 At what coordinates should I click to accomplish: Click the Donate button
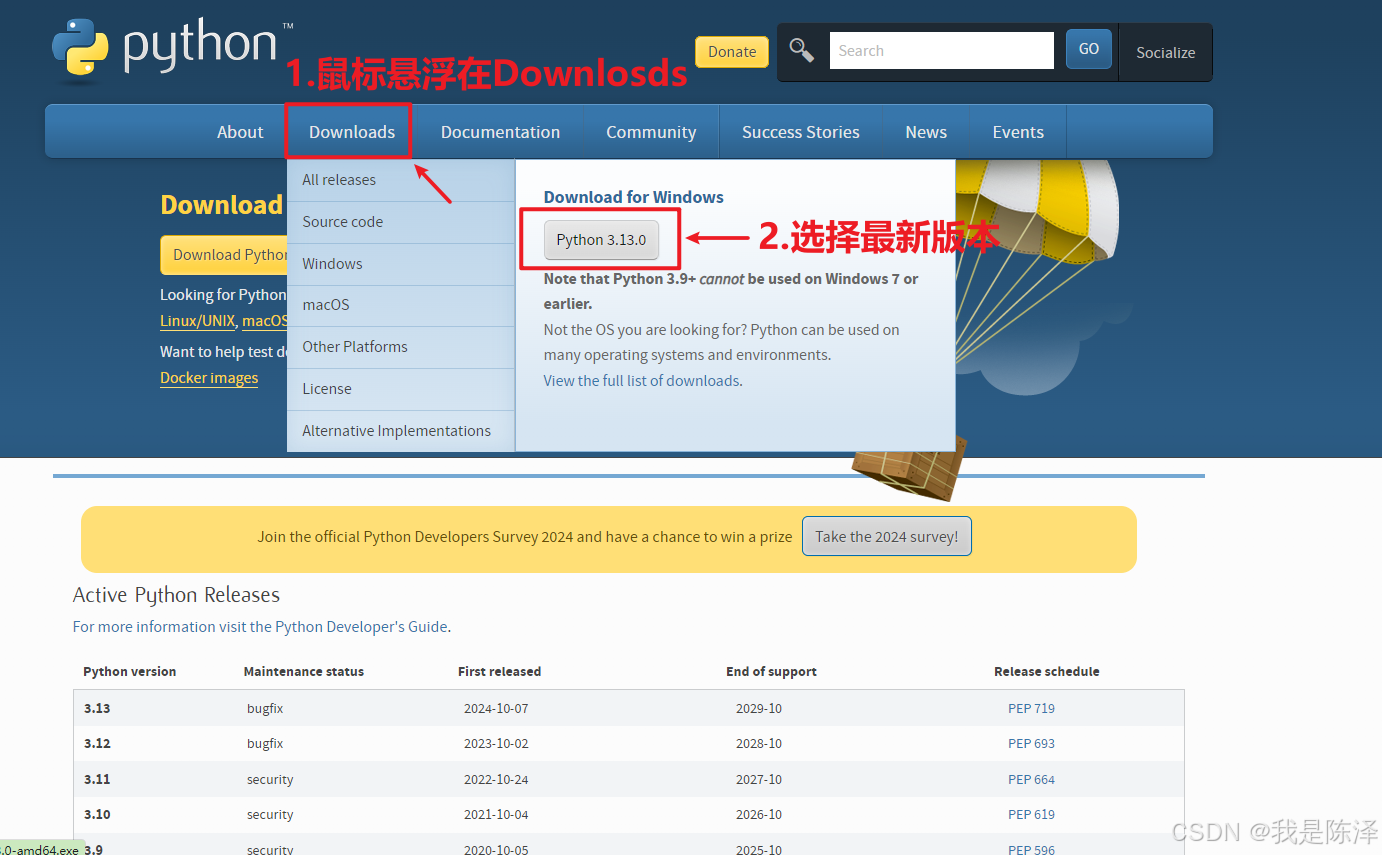(732, 52)
